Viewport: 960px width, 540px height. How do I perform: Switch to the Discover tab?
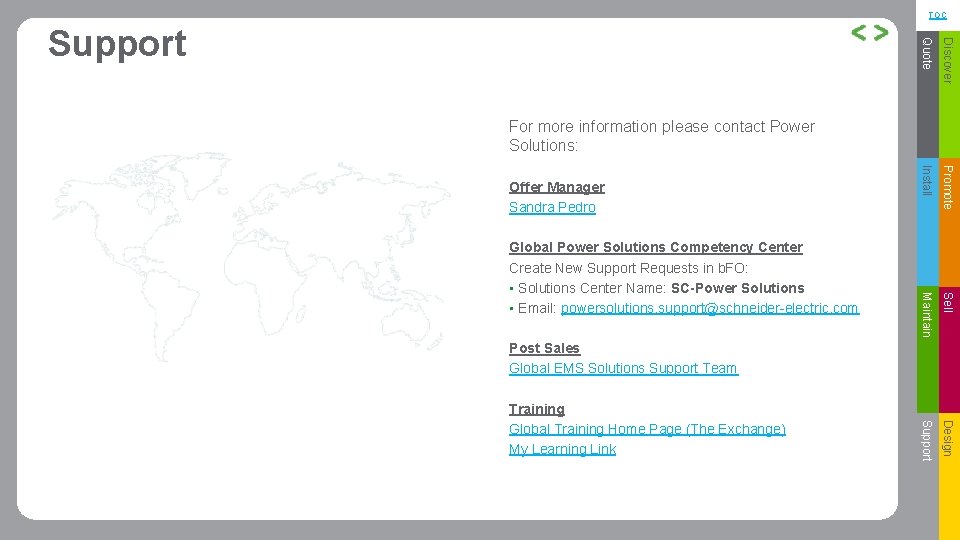coord(949,94)
